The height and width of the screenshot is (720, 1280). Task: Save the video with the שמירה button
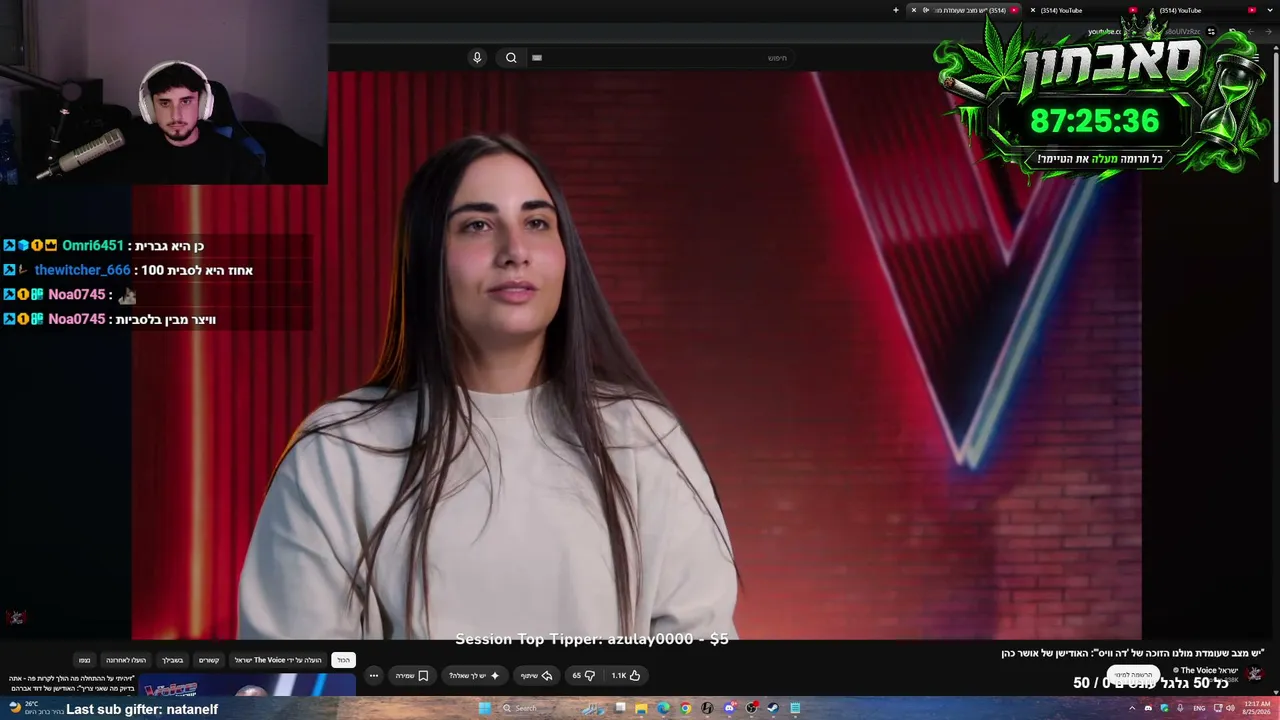click(x=412, y=676)
